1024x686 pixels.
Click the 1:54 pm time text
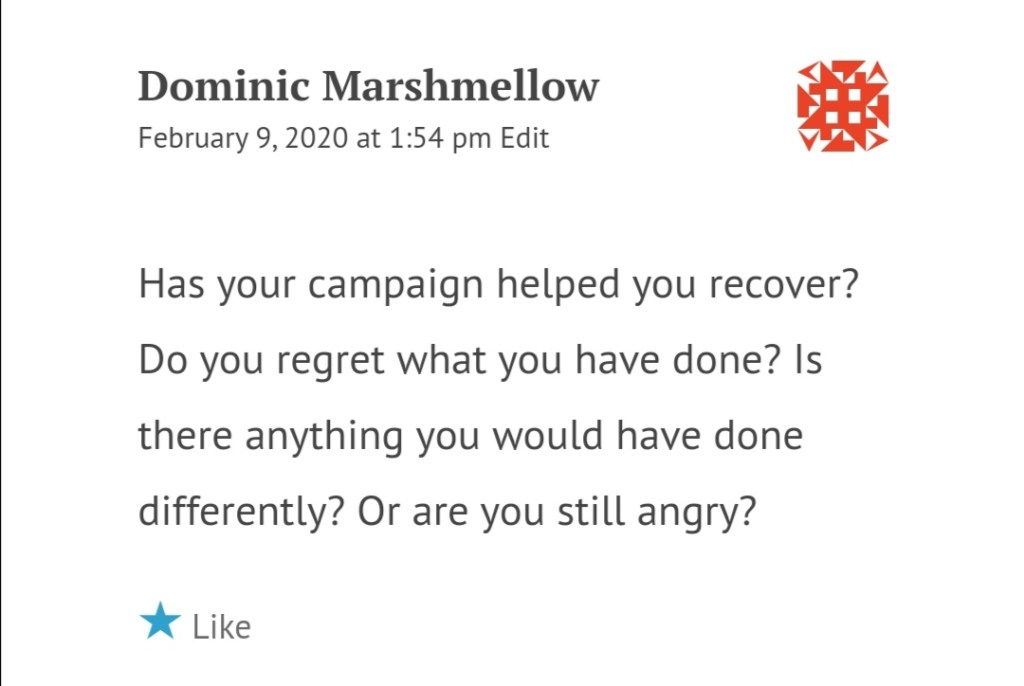438,138
